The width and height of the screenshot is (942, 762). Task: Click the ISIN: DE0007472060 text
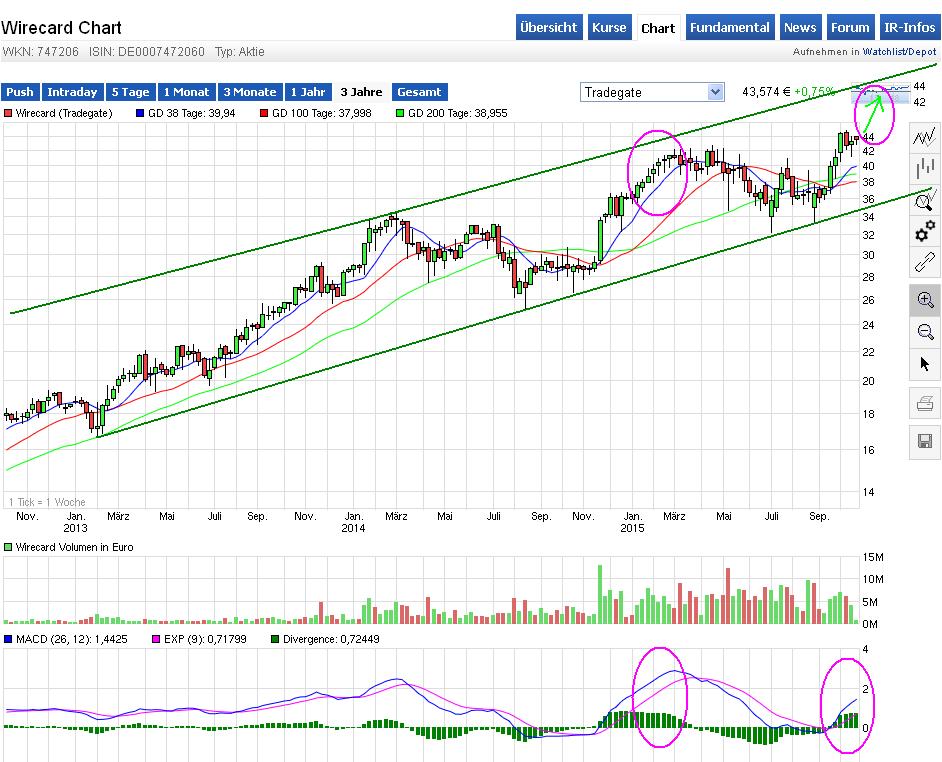147,52
